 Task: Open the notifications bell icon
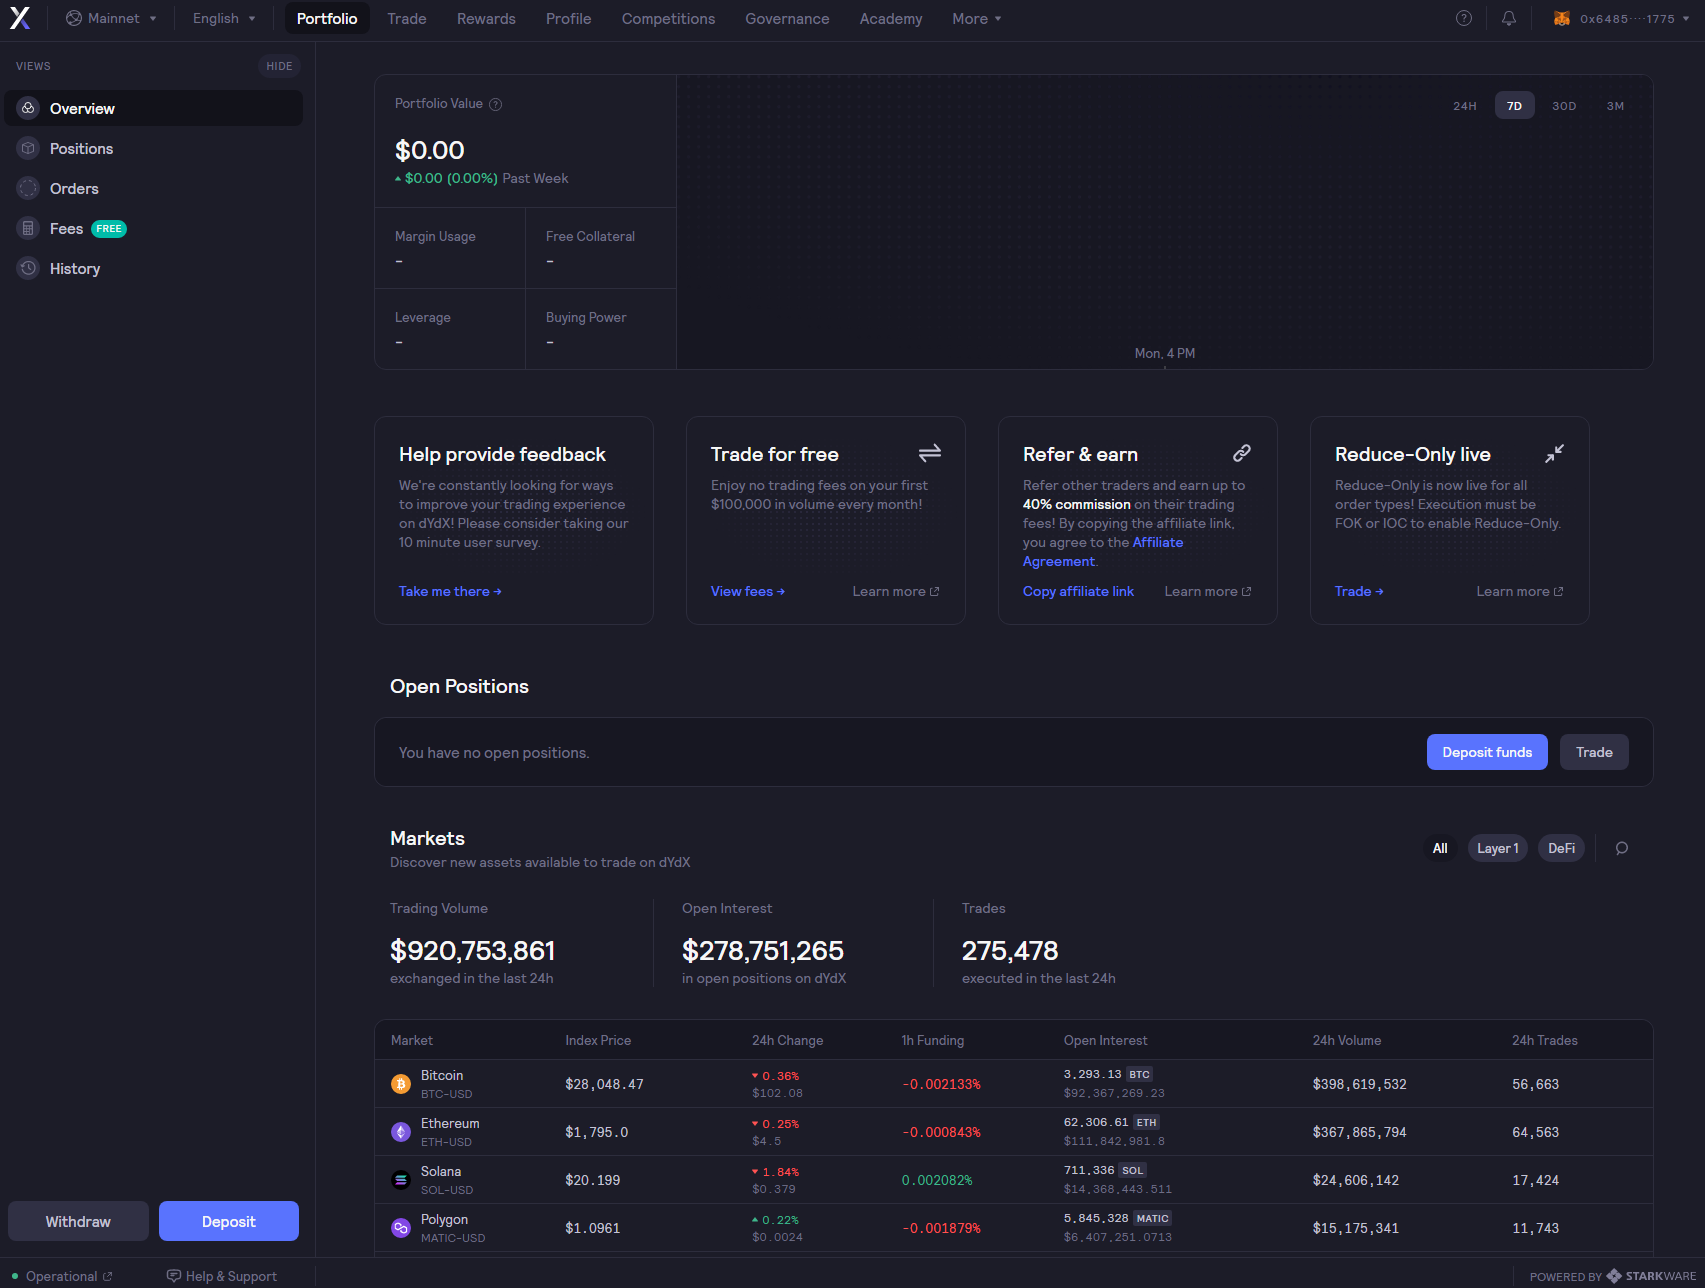pyautogui.click(x=1509, y=18)
